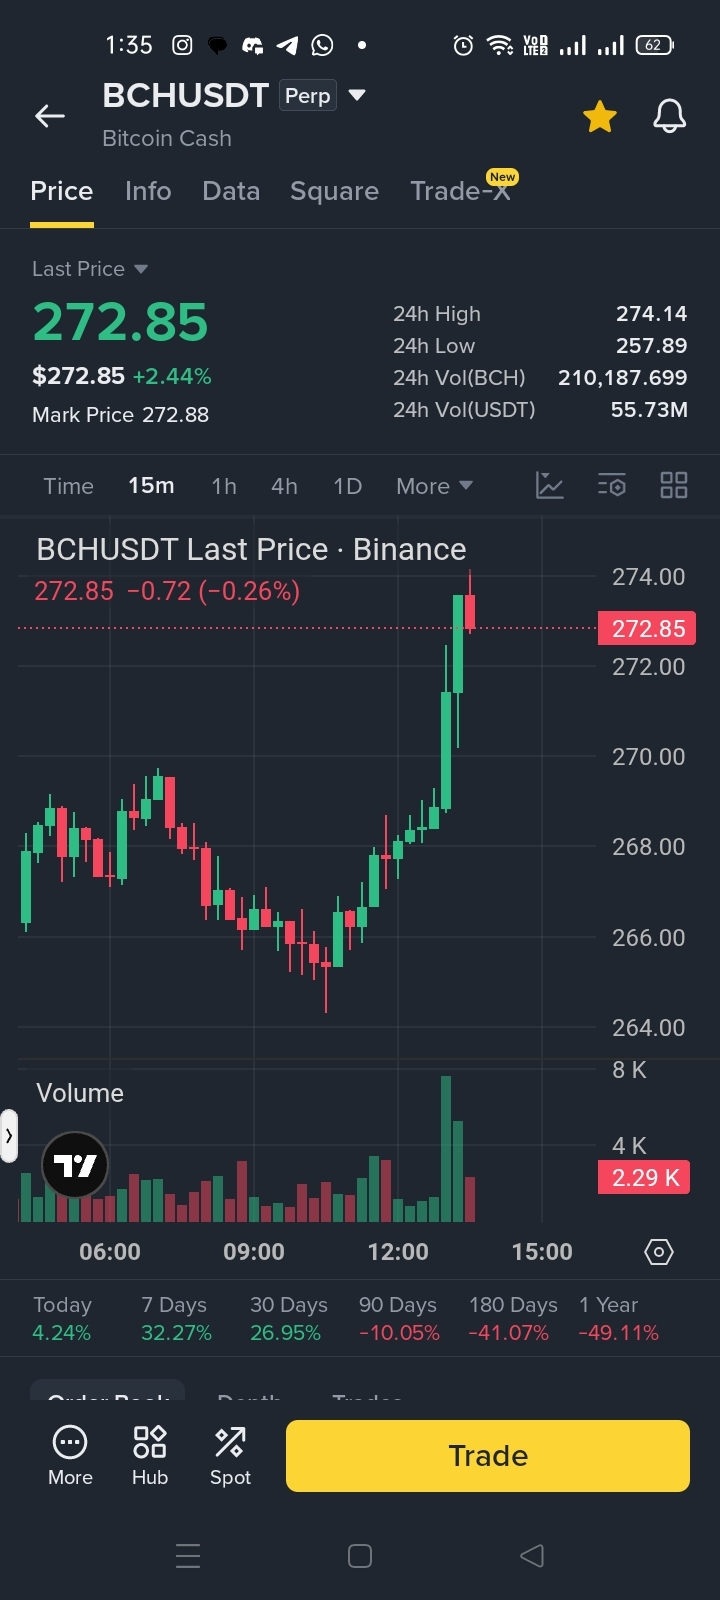Viewport: 720px width, 1600px height.
Task: Open chart settings hexagon icon
Action: (659, 1252)
